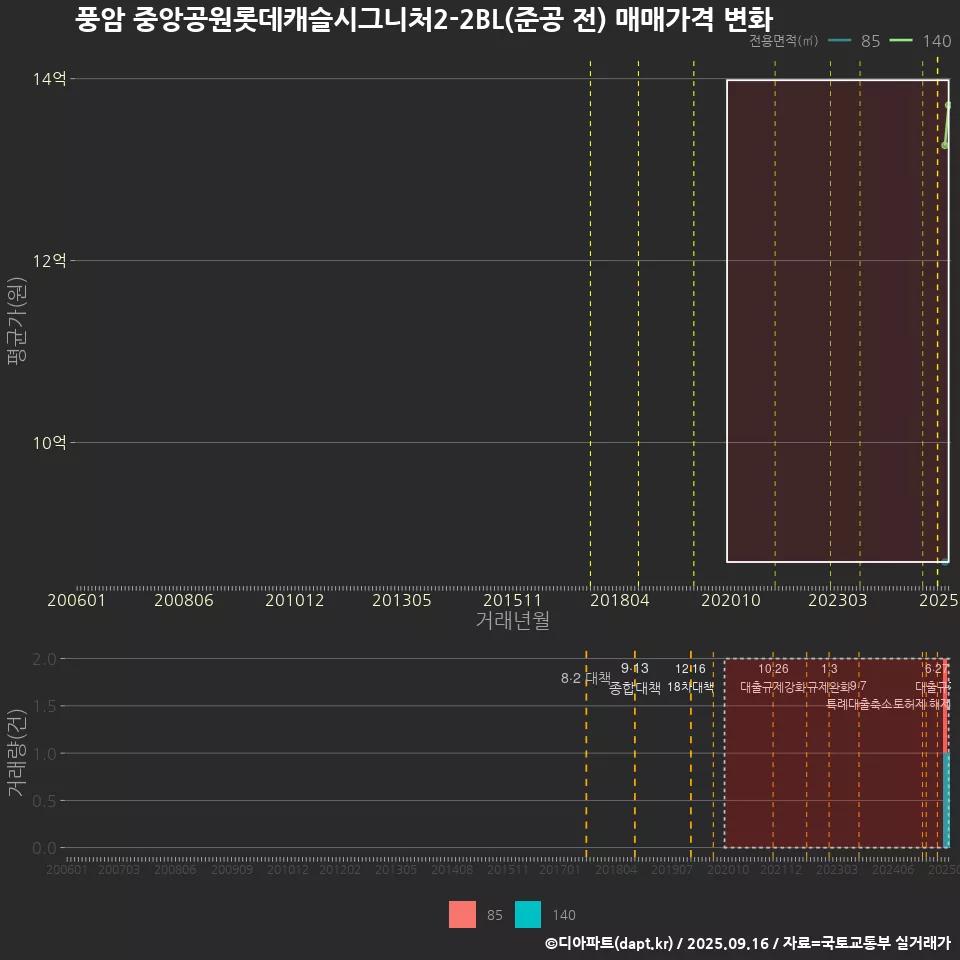Click '202010' on the upper x-axis
The width and height of the screenshot is (960, 960).
pos(730,600)
